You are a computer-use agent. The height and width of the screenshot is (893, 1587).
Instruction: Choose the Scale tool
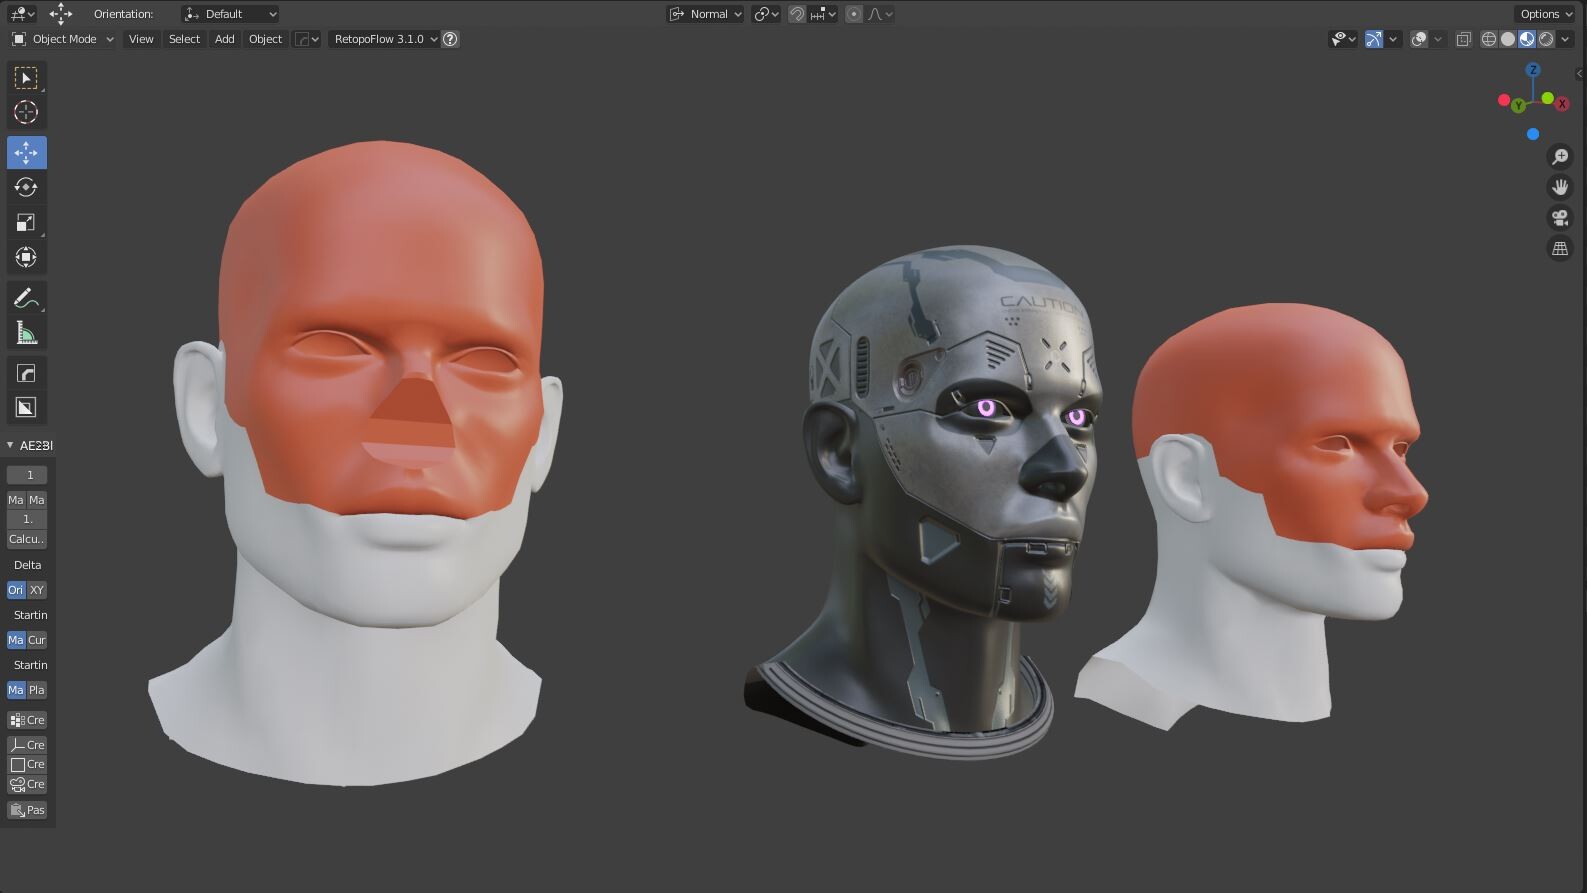tap(26, 222)
